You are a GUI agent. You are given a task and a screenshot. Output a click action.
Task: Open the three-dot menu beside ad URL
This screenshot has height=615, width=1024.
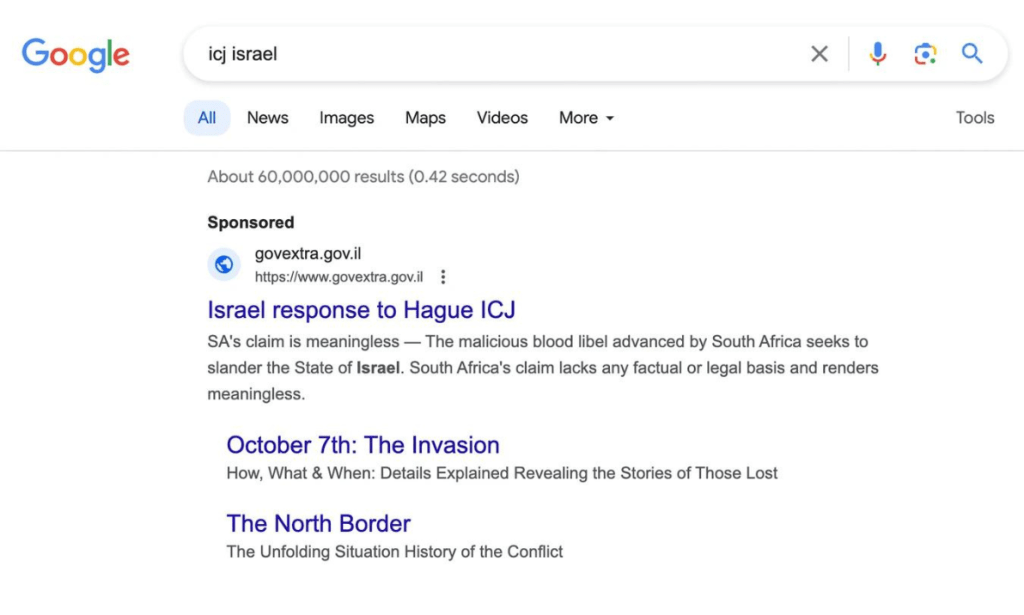443,277
